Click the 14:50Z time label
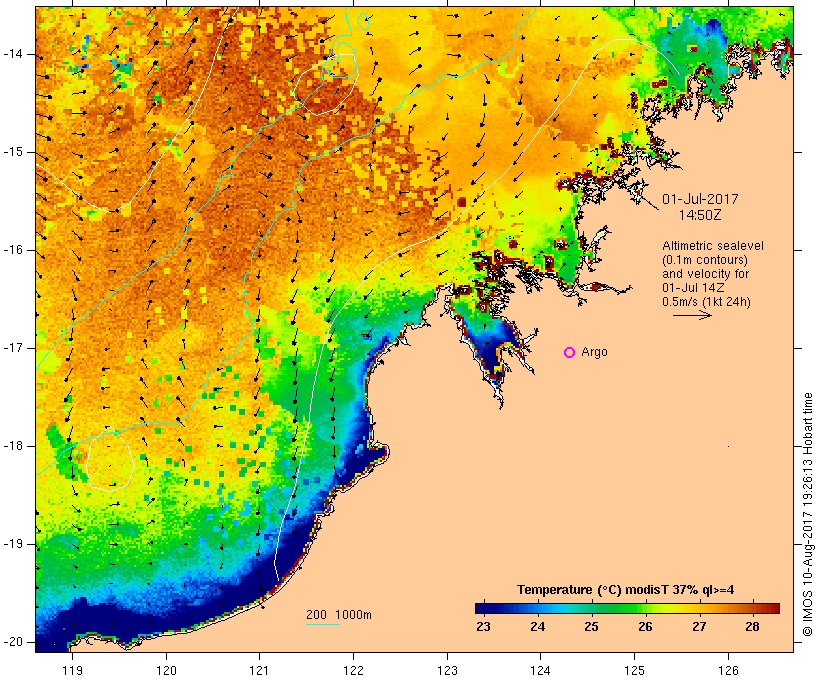 coord(700,215)
